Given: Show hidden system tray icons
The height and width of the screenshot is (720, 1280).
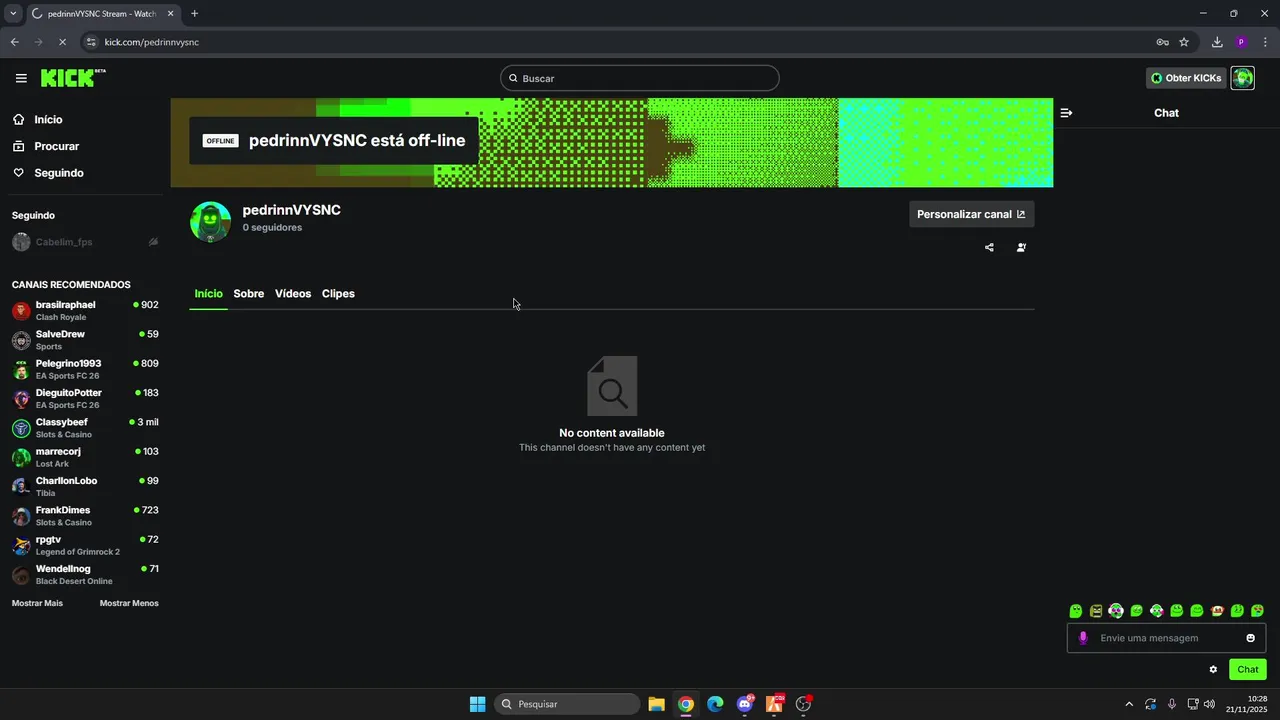Looking at the screenshot, I should pos(1129,704).
